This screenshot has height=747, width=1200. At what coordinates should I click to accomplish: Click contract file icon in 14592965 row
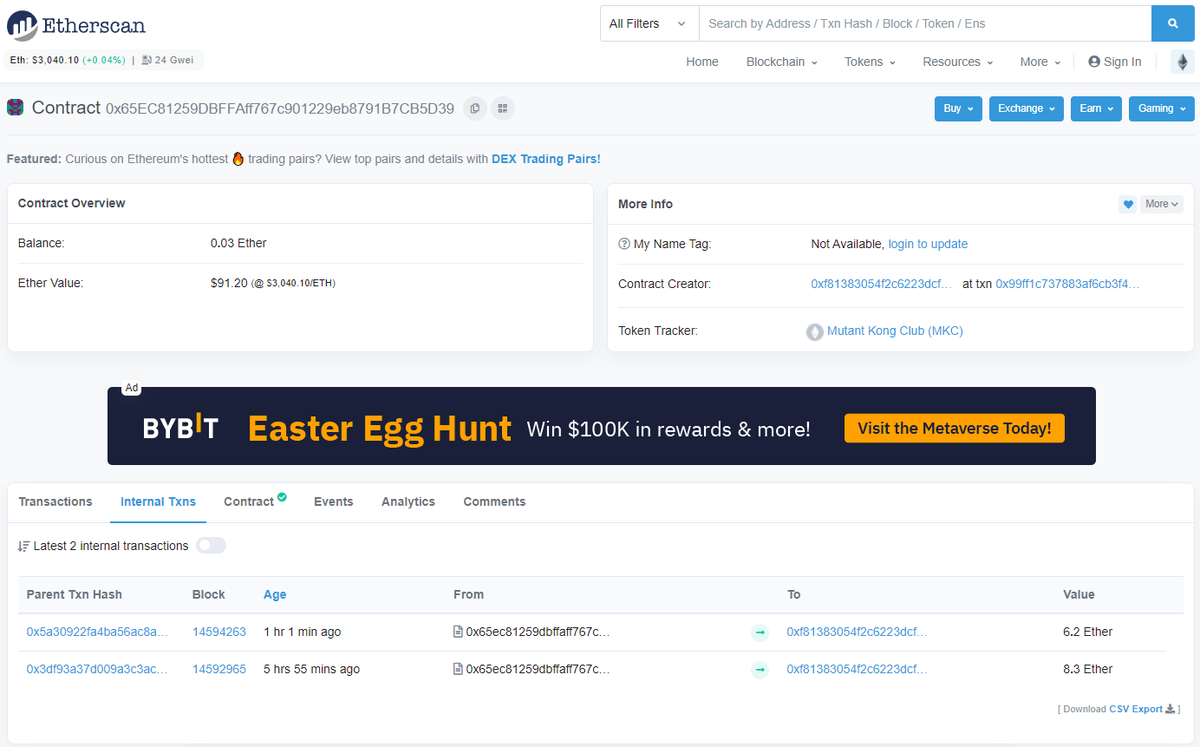(x=458, y=669)
